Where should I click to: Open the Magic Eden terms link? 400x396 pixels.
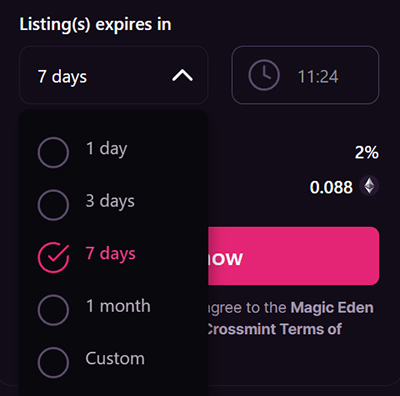coord(332,307)
